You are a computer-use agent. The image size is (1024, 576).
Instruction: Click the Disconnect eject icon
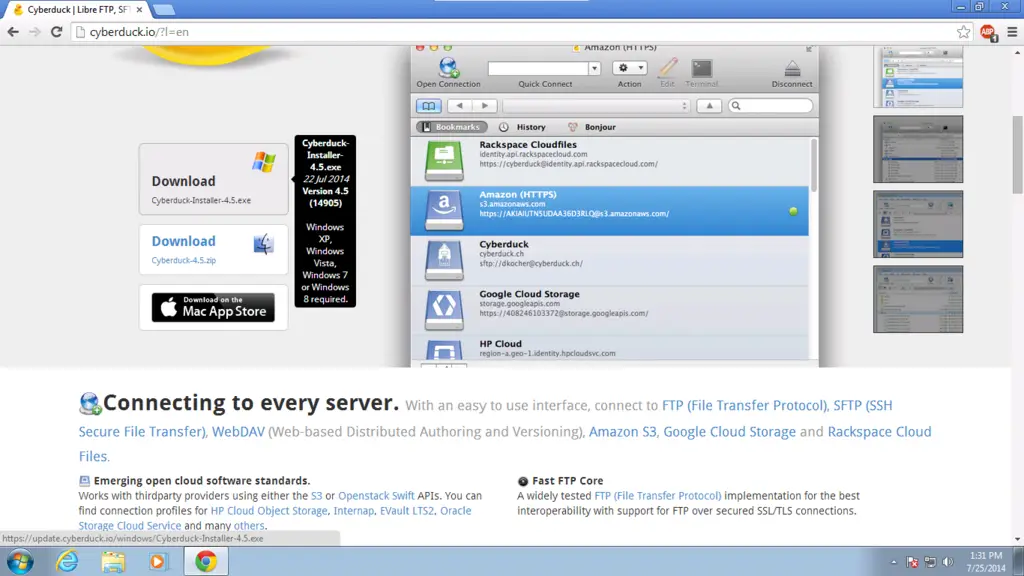click(x=792, y=68)
